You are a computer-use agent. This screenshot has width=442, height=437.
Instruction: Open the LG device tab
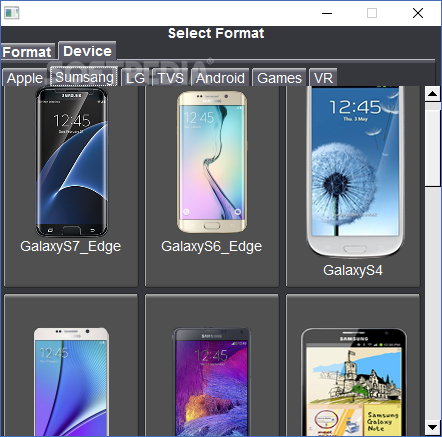(135, 78)
